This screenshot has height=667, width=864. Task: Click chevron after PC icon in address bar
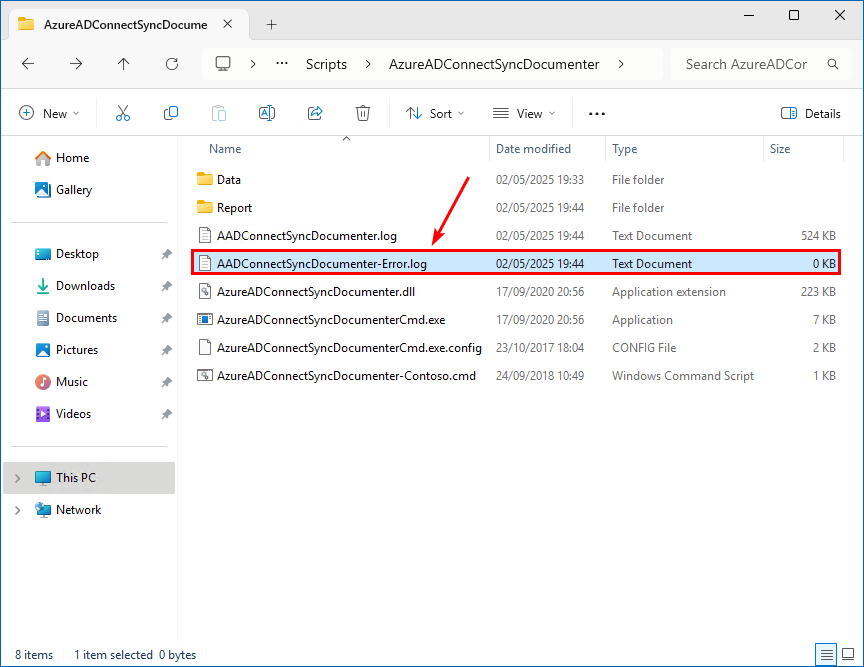point(253,64)
